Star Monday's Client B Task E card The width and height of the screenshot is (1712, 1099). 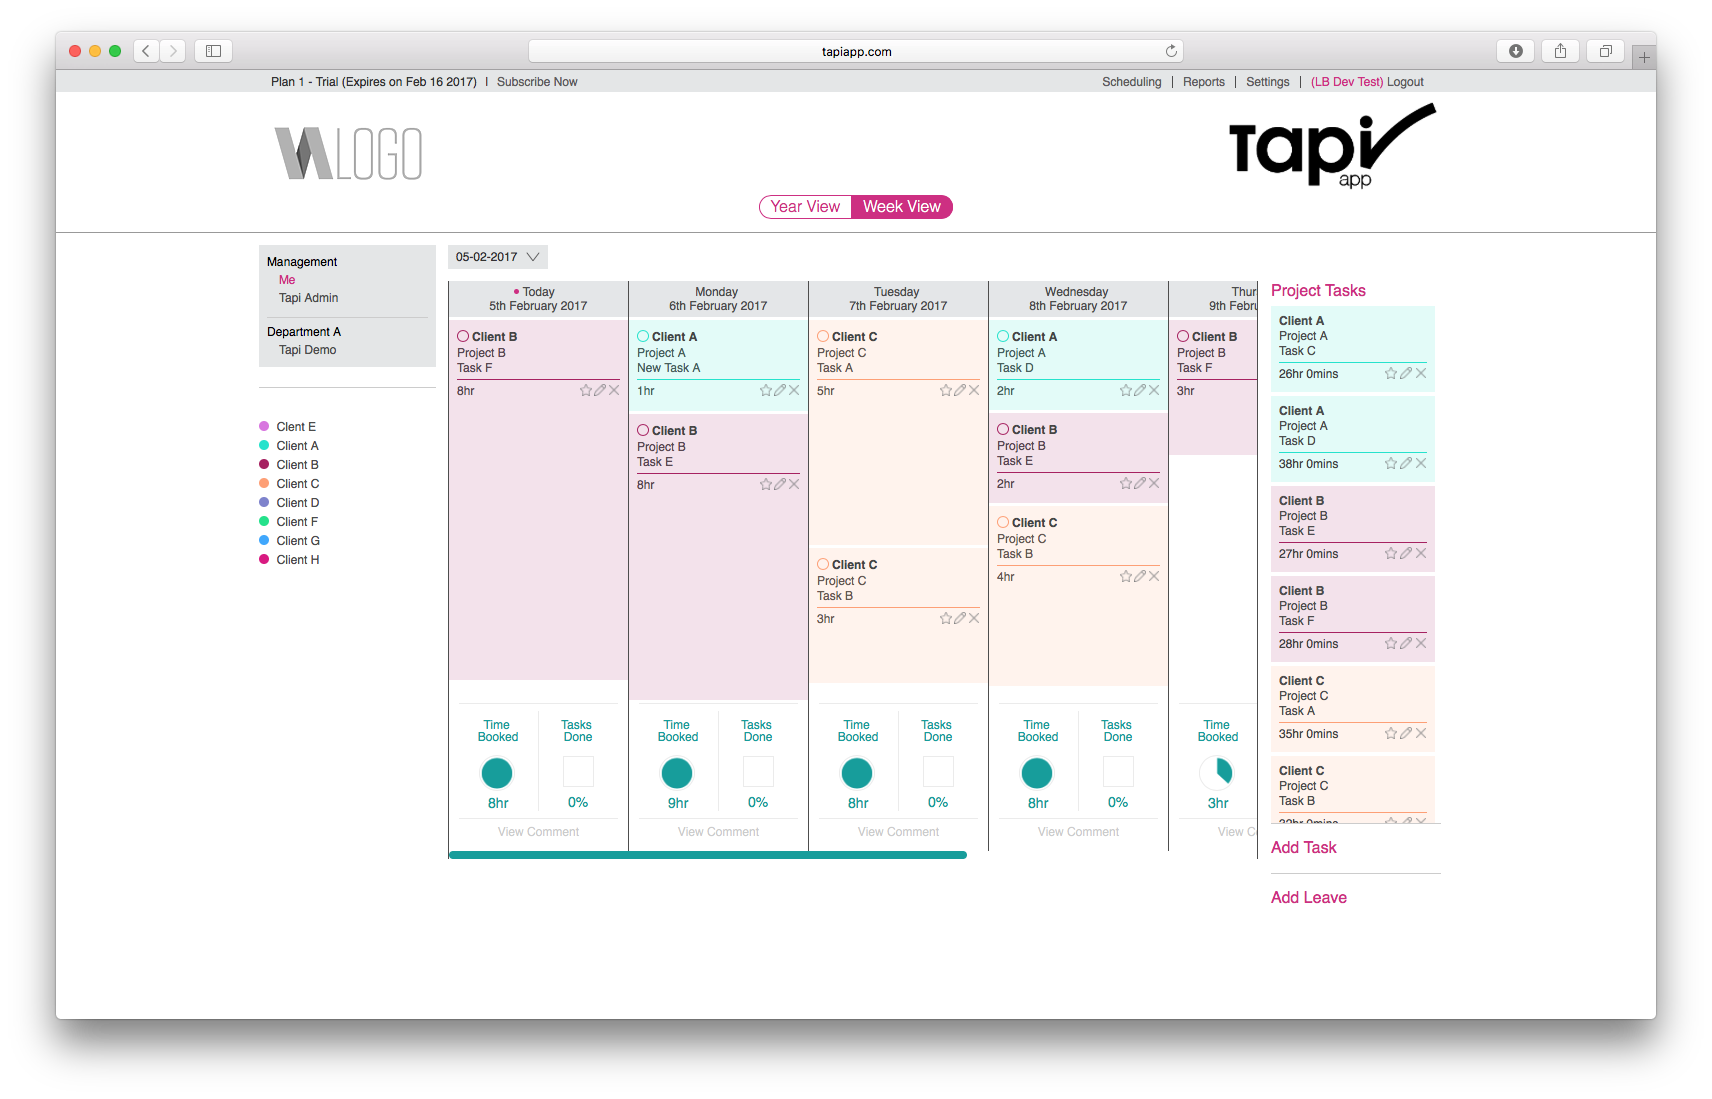pos(766,484)
